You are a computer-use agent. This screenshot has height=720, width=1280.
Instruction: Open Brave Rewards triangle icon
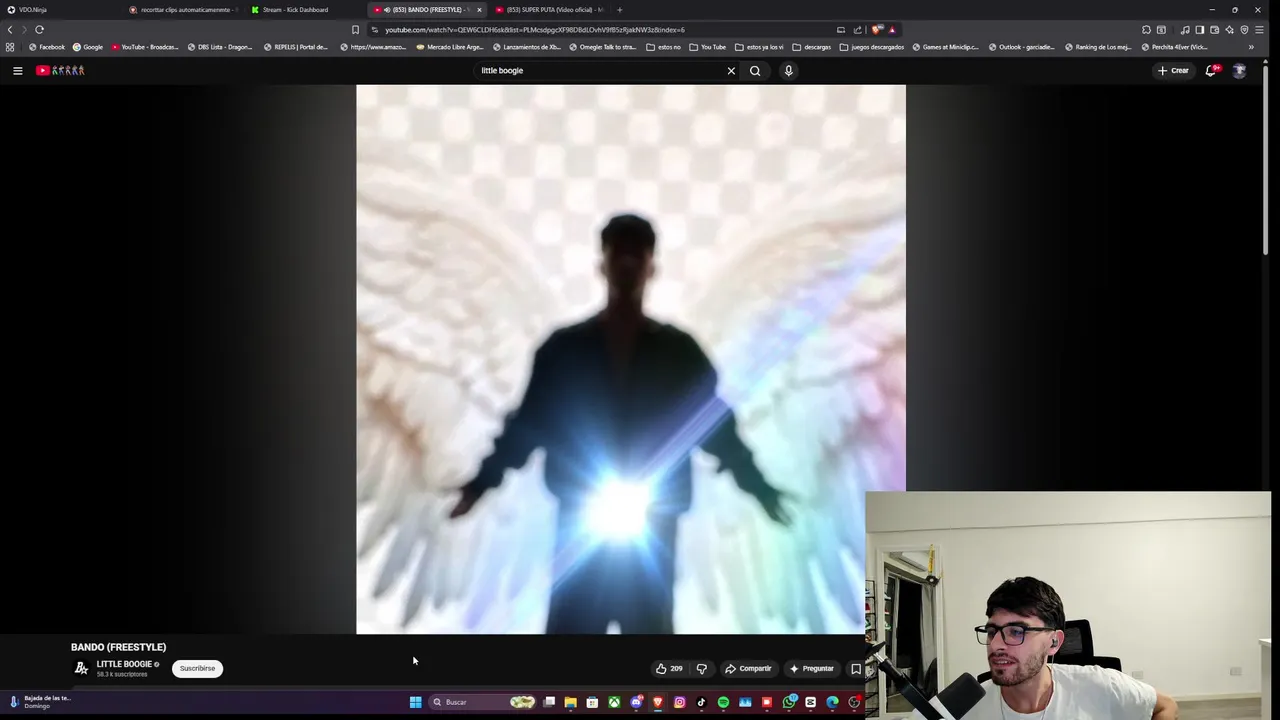(x=892, y=29)
